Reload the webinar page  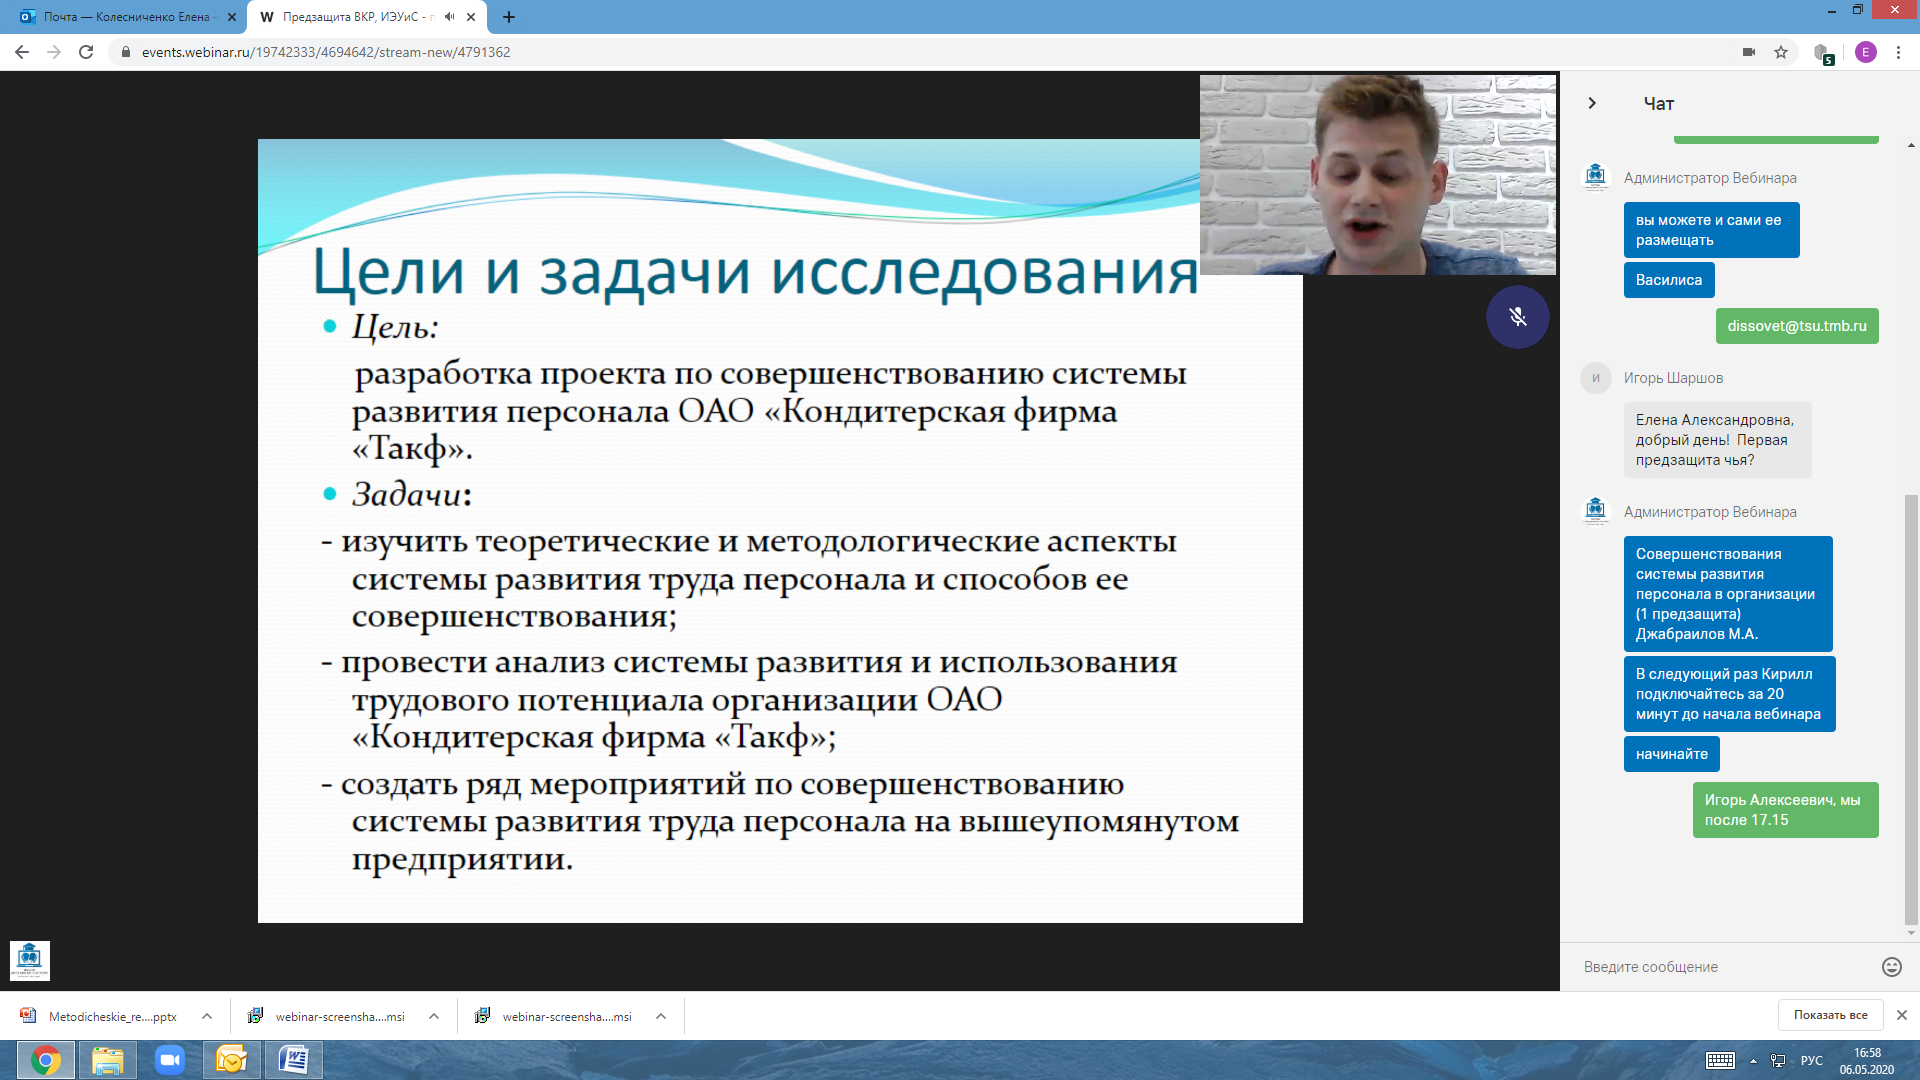86,52
